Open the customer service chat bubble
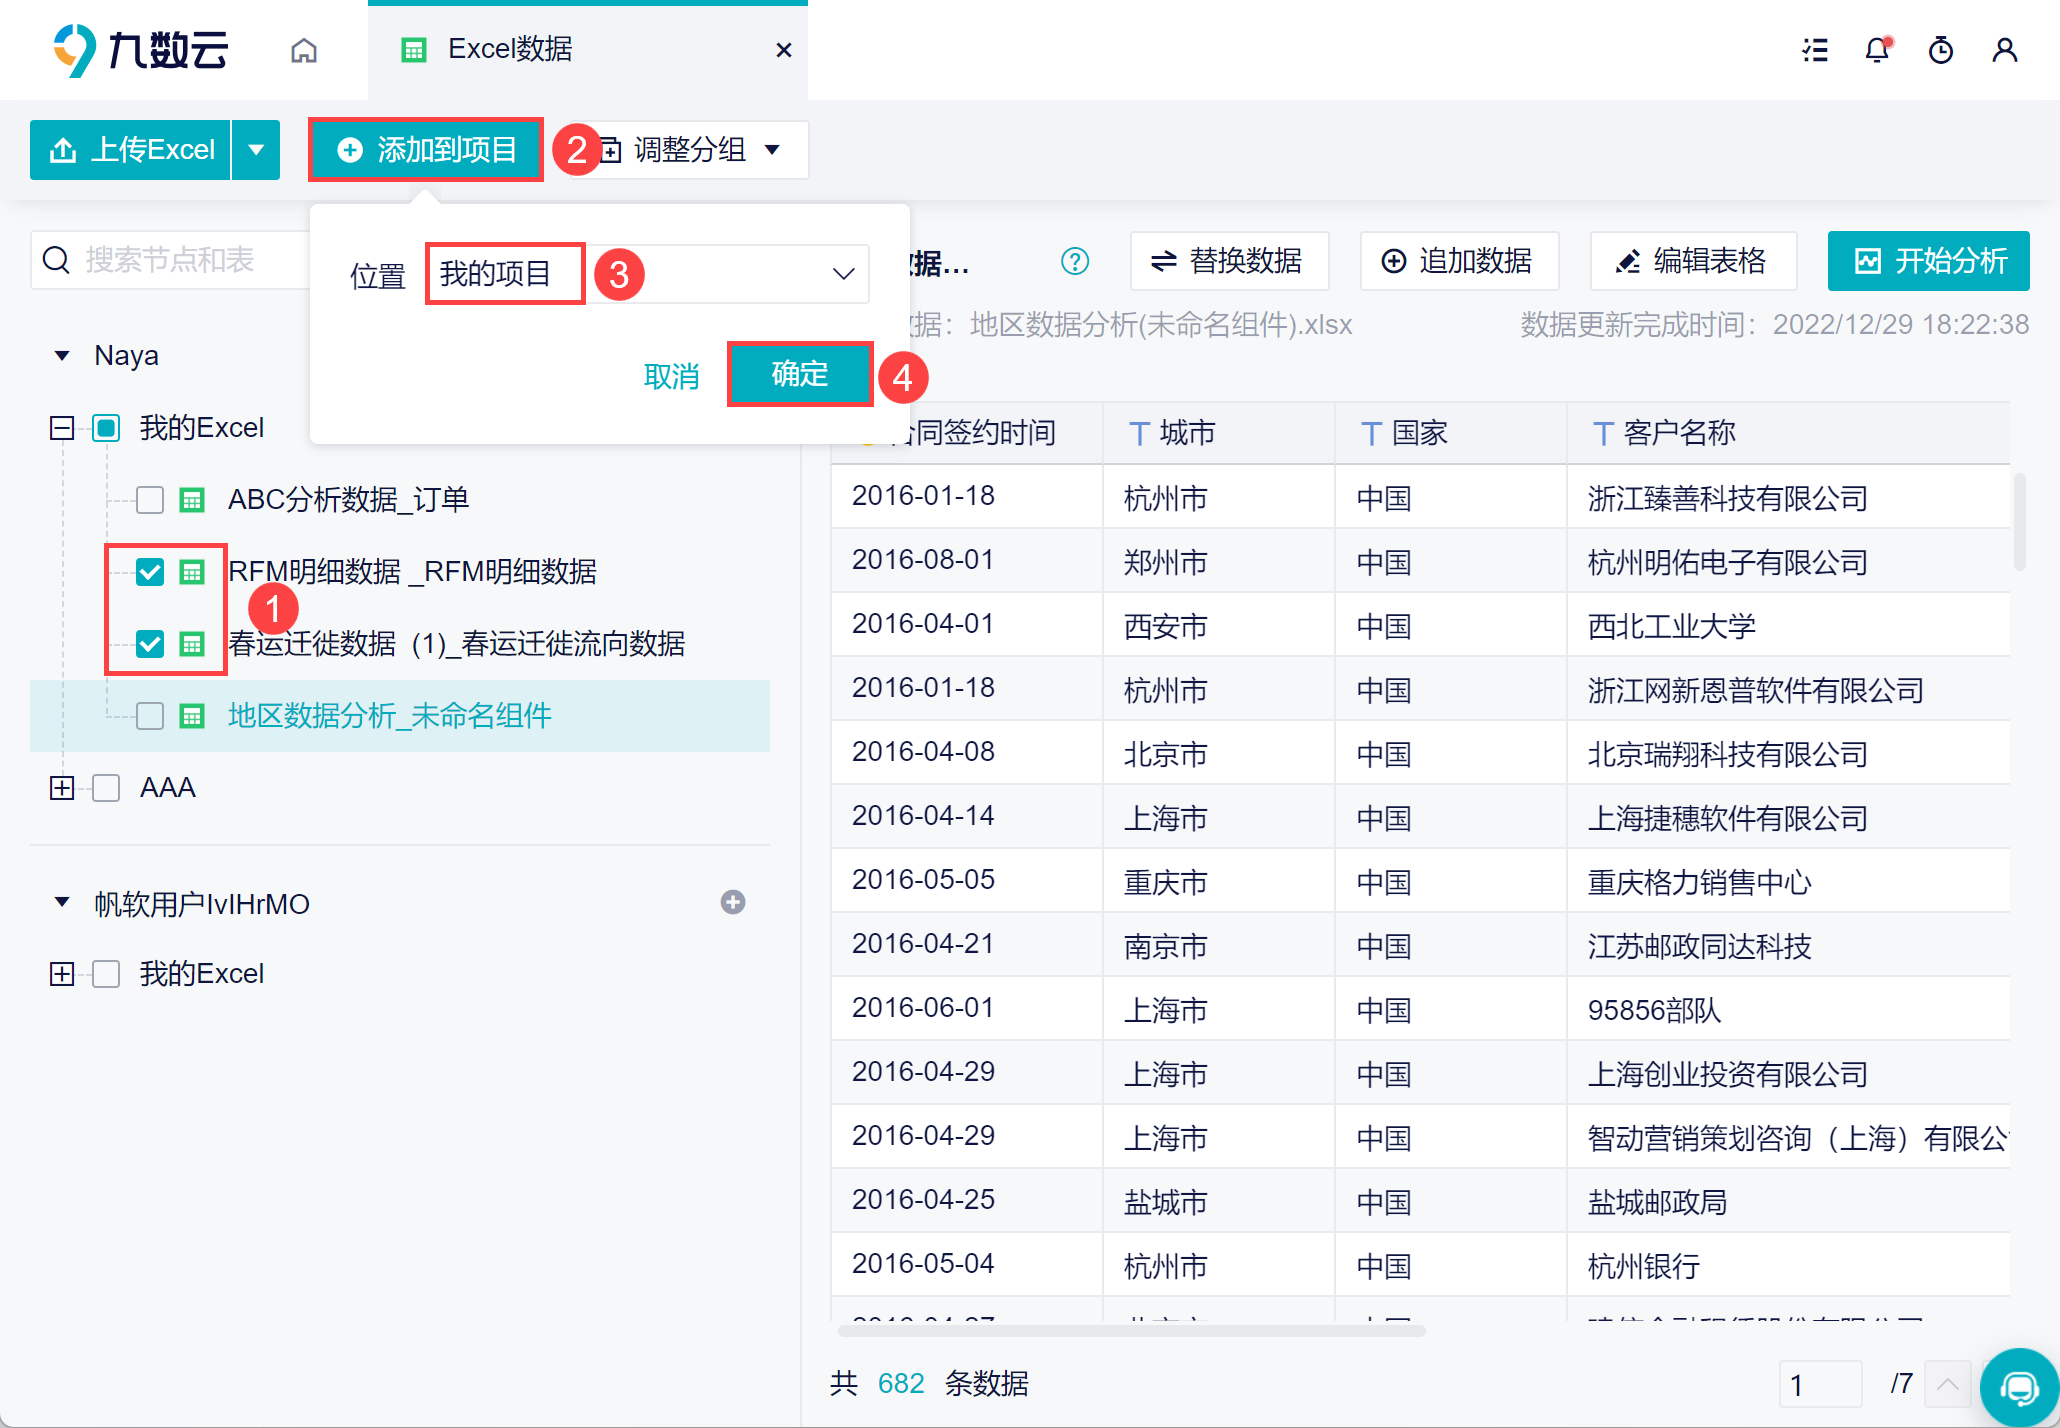The image size is (2060, 1428). coord(2019,1387)
